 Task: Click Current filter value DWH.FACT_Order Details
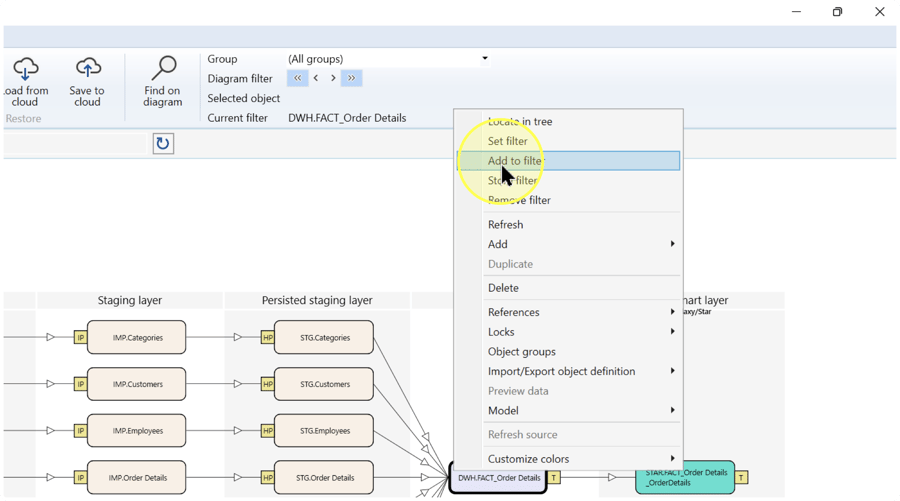[x=347, y=118]
